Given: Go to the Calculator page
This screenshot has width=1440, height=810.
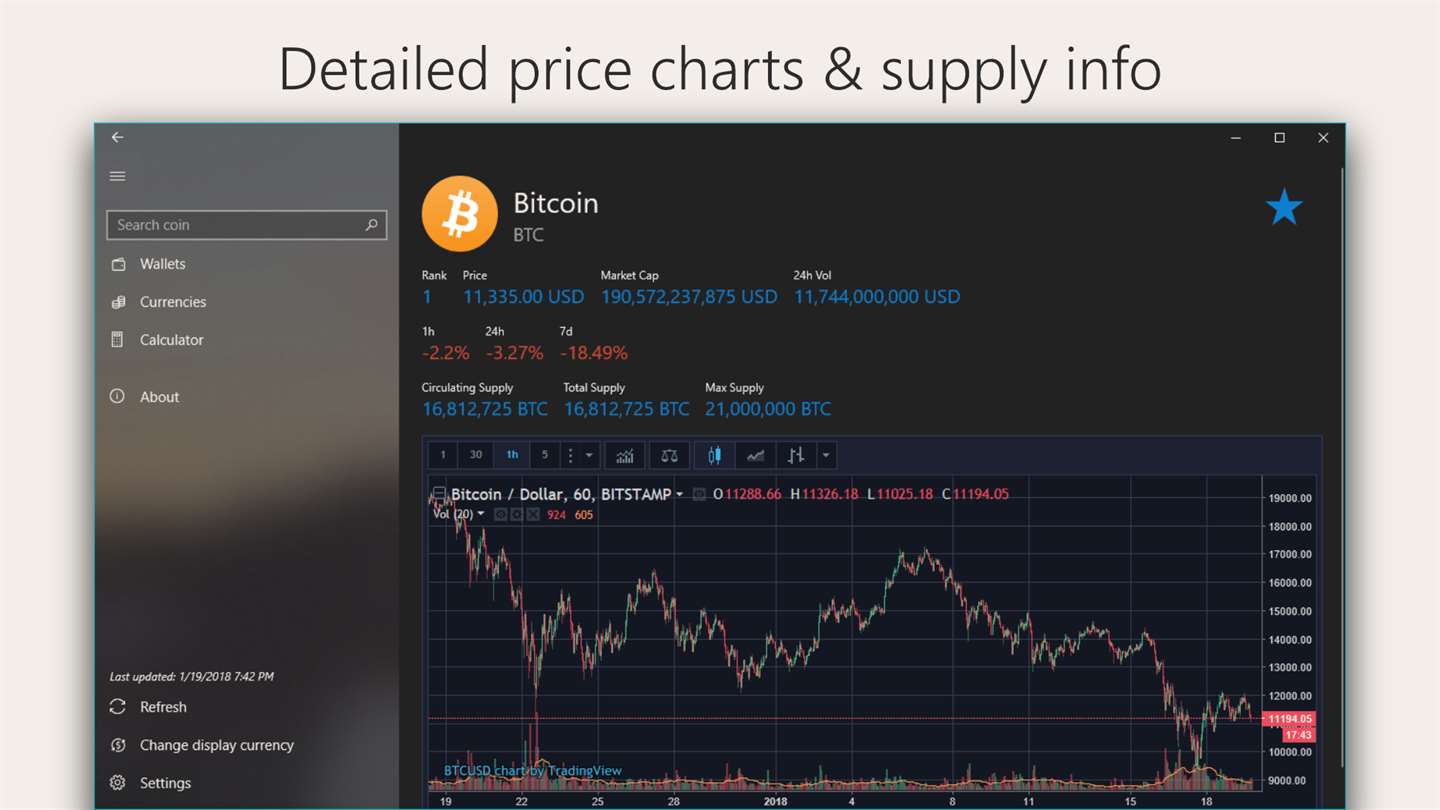Looking at the screenshot, I should [171, 340].
